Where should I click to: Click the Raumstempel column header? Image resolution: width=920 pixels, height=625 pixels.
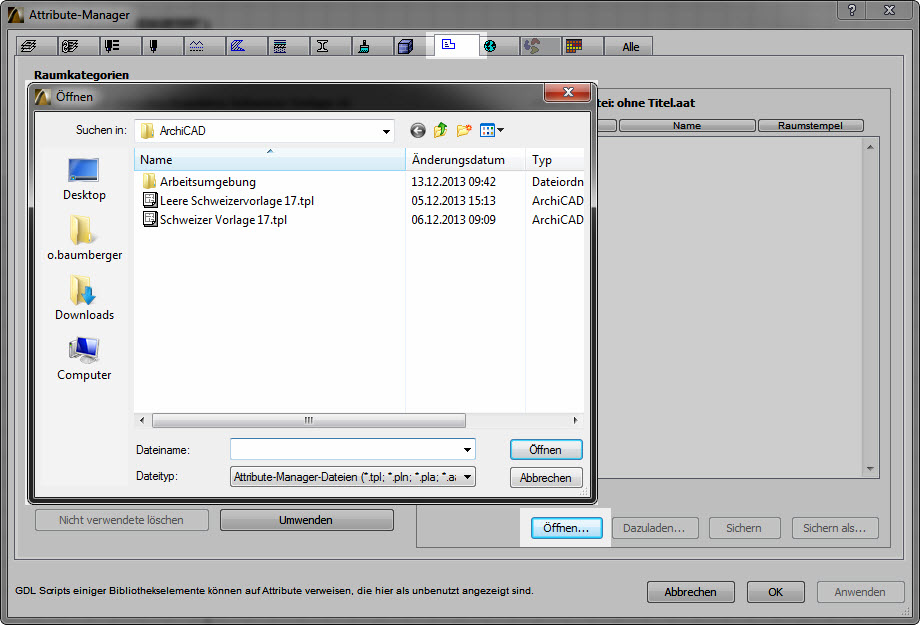coord(810,126)
